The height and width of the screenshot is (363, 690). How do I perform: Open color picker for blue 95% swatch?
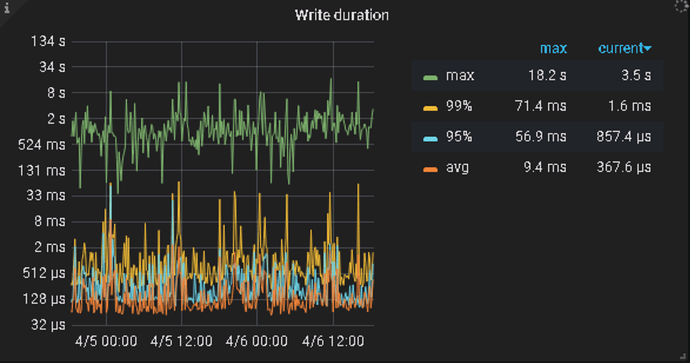tap(430, 139)
